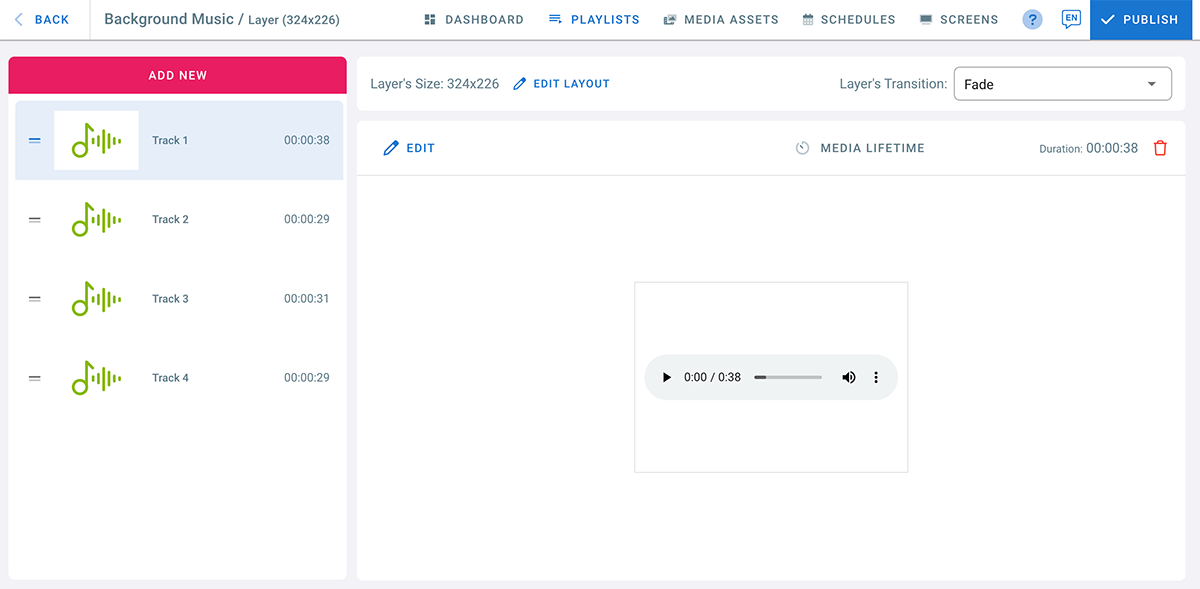Go back using the Back button
Image resolution: width=1200 pixels, height=589 pixels.
click(x=42, y=20)
